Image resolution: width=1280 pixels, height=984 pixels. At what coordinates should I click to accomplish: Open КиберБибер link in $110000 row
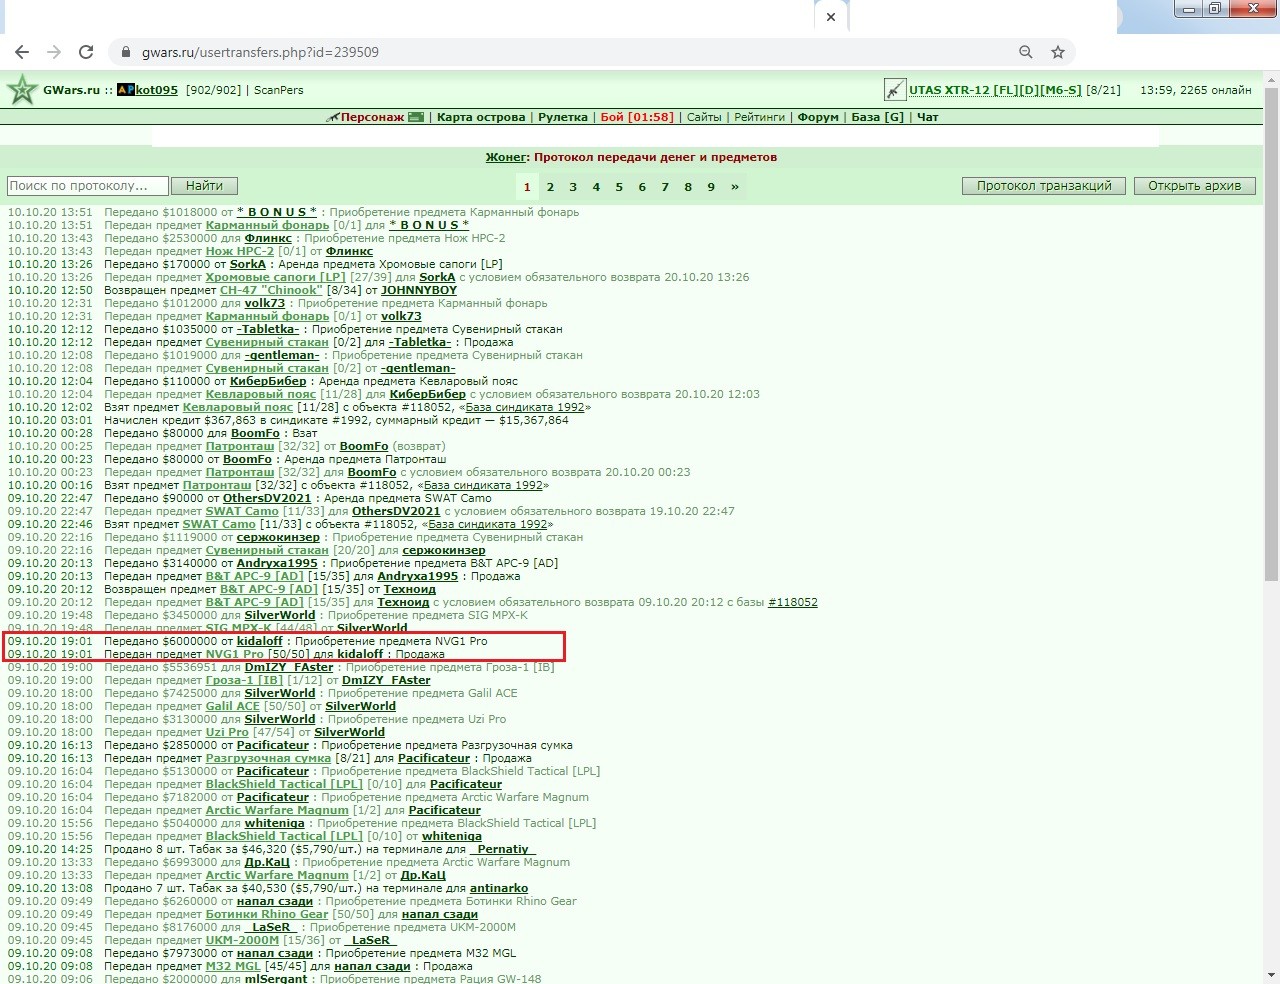pyautogui.click(x=268, y=381)
